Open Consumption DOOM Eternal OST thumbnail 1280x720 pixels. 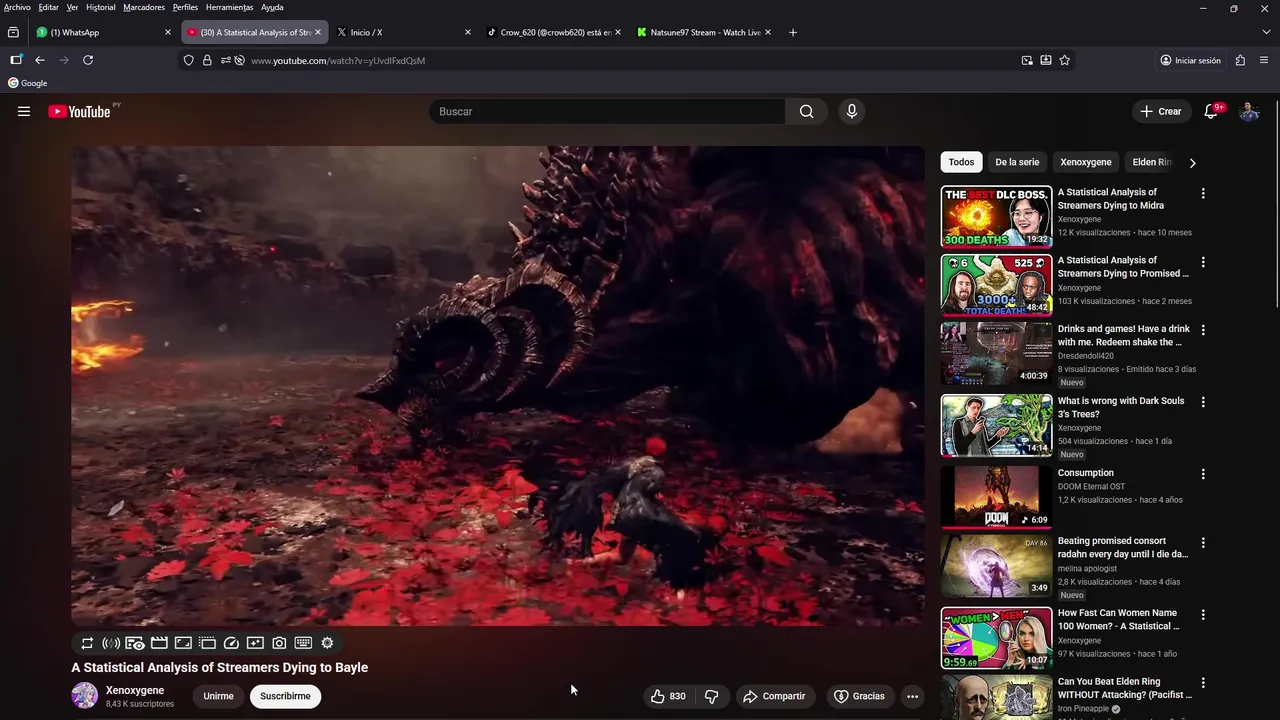pyautogui.click(x=996, y=497)
